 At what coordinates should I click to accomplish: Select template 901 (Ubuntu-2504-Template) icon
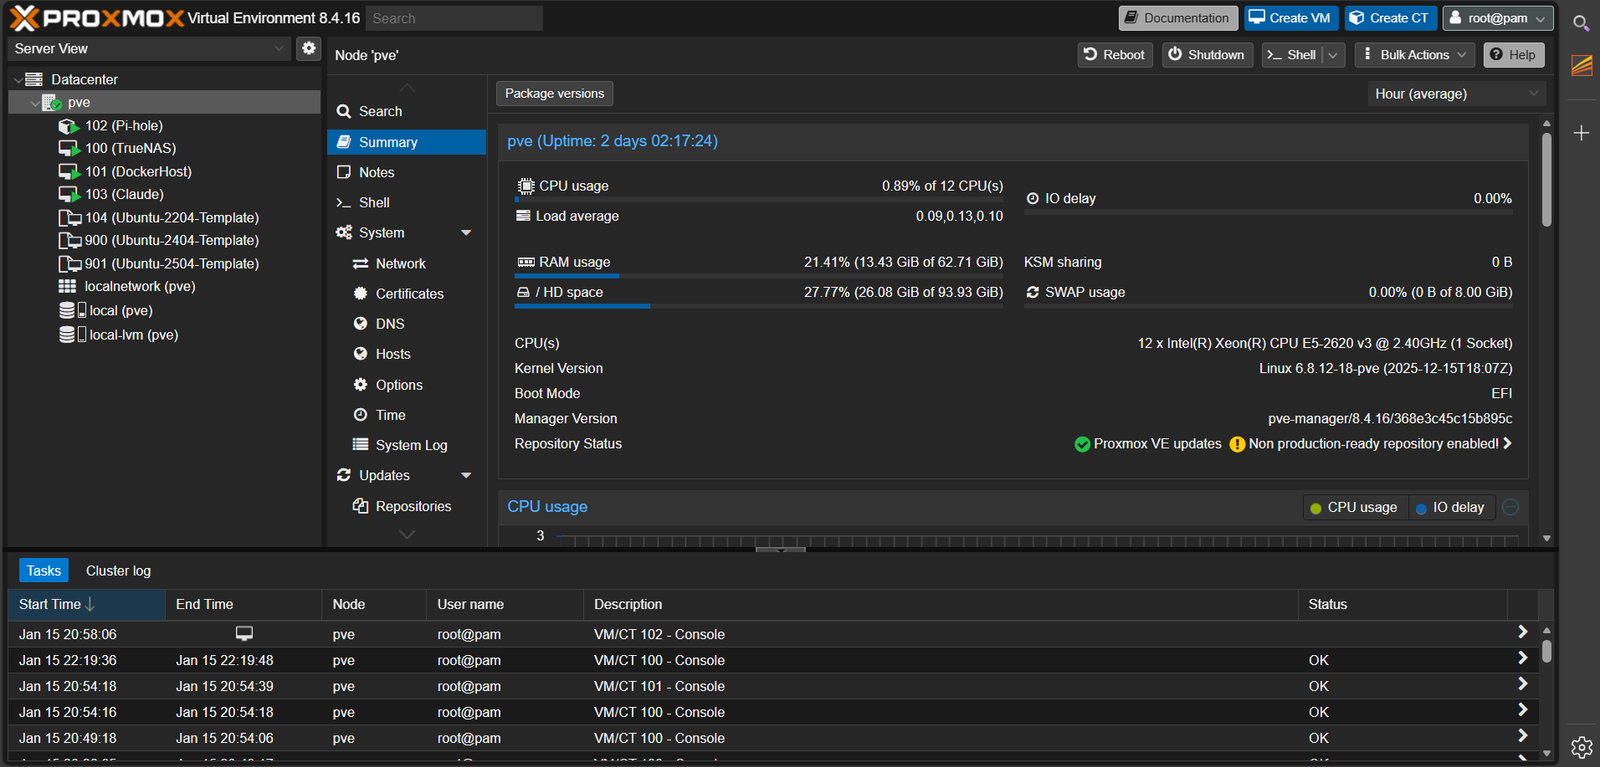[69, 264]
